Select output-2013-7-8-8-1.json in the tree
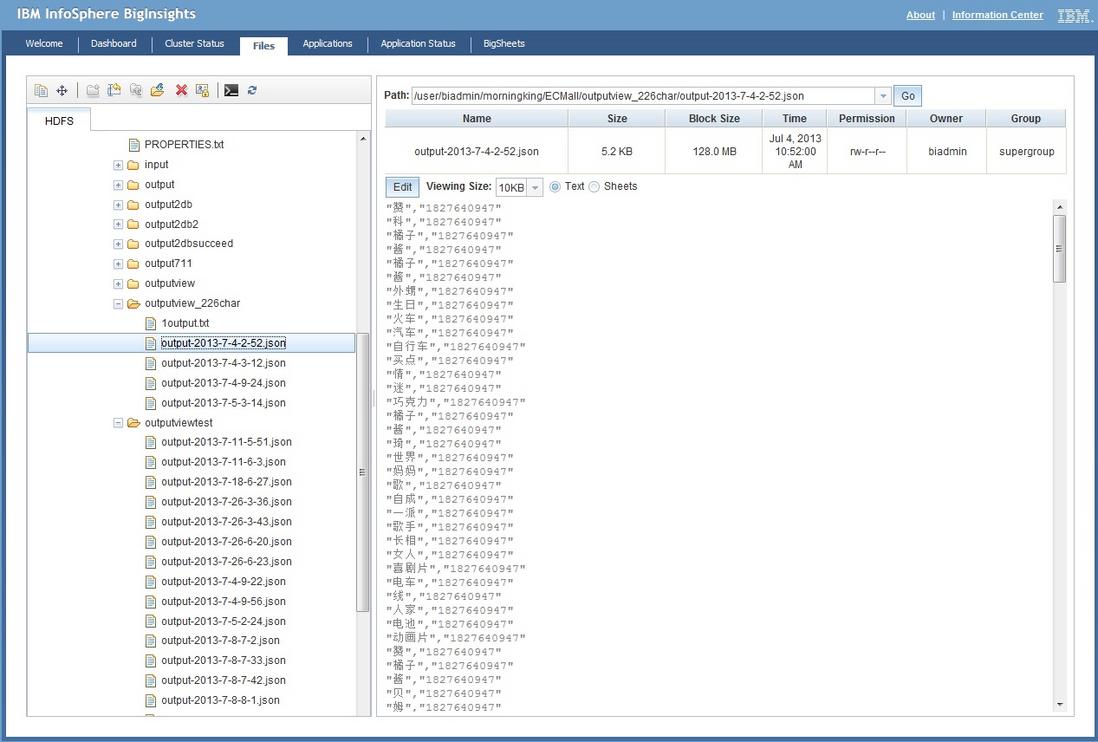 coord(220,701)
